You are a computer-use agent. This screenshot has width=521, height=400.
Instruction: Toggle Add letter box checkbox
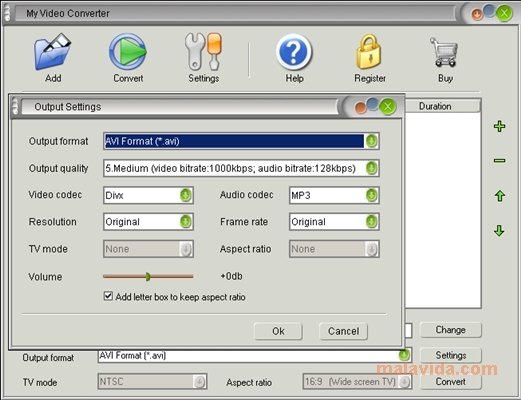pos(108,296)
